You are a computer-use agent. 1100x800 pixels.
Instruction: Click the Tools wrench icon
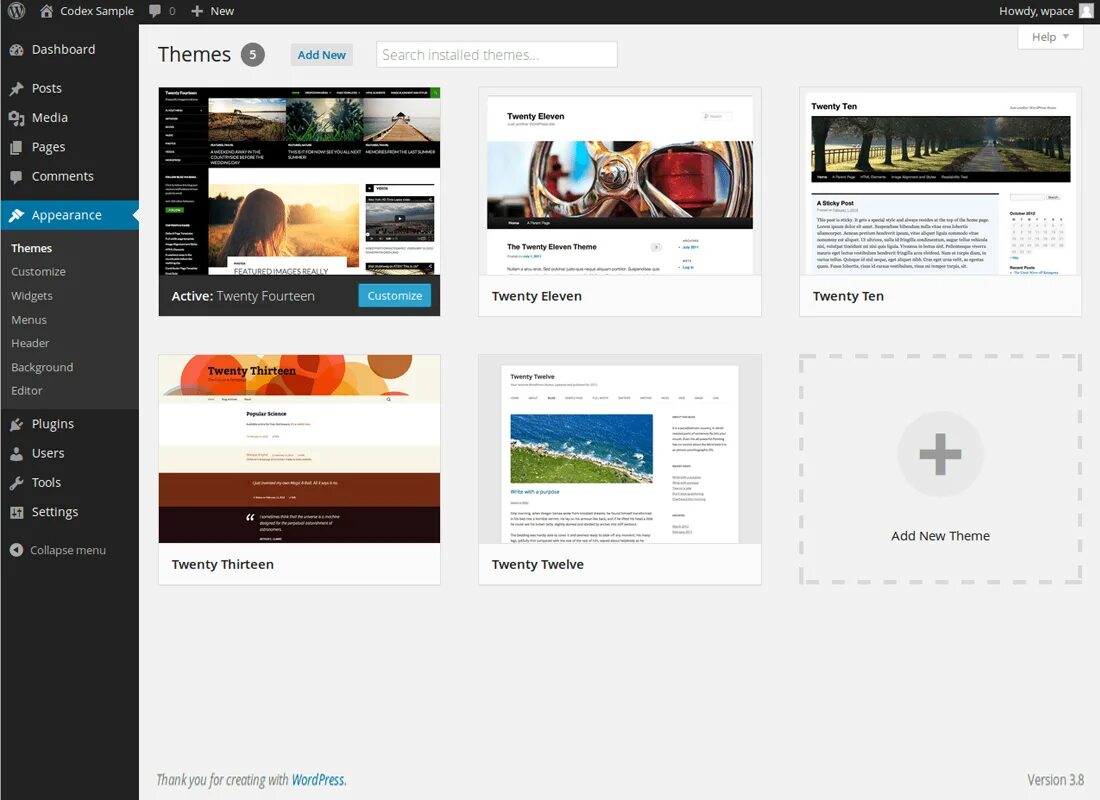pos(17,483)
